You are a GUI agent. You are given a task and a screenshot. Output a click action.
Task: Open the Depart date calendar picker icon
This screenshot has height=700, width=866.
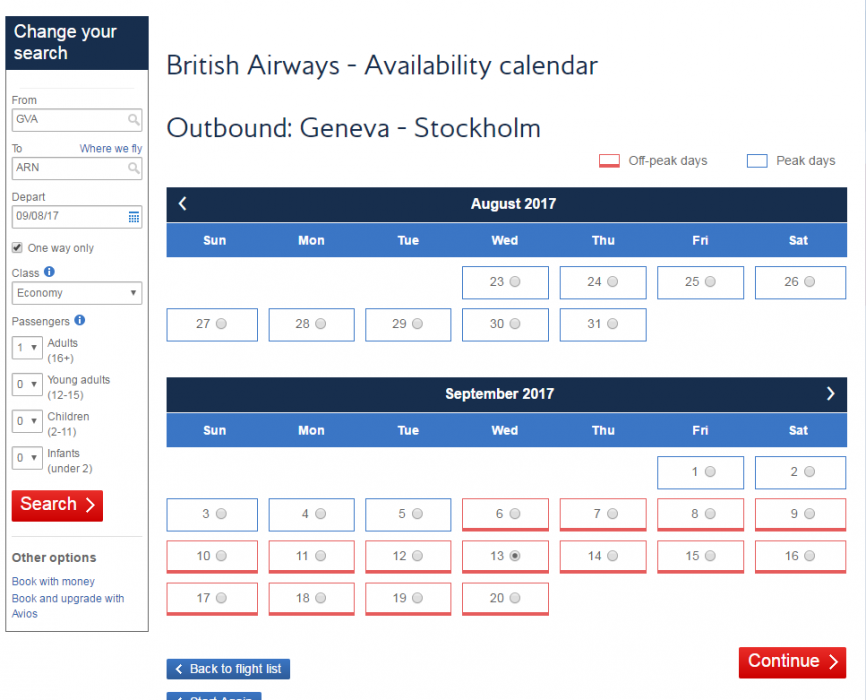(x=134, y=217)
